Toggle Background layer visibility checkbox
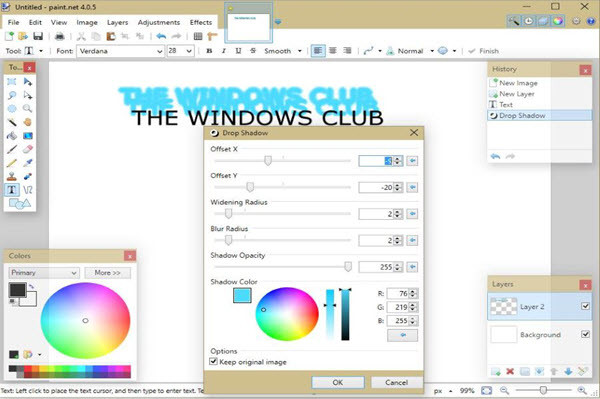This screenshot has width=600, height=399. (x=585, y=334)
